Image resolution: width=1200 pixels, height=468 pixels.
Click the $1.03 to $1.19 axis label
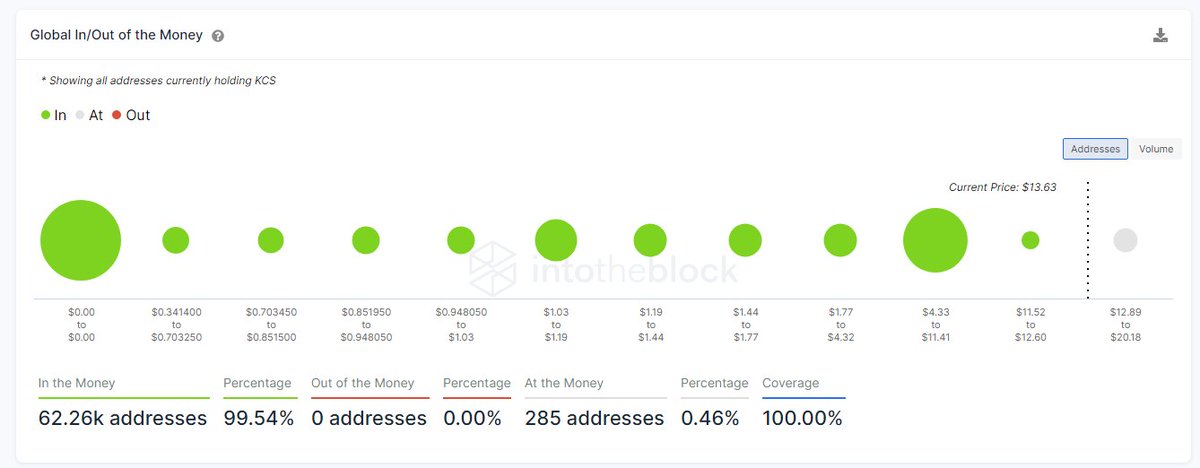pyautogui.click(x=556, y=325)
